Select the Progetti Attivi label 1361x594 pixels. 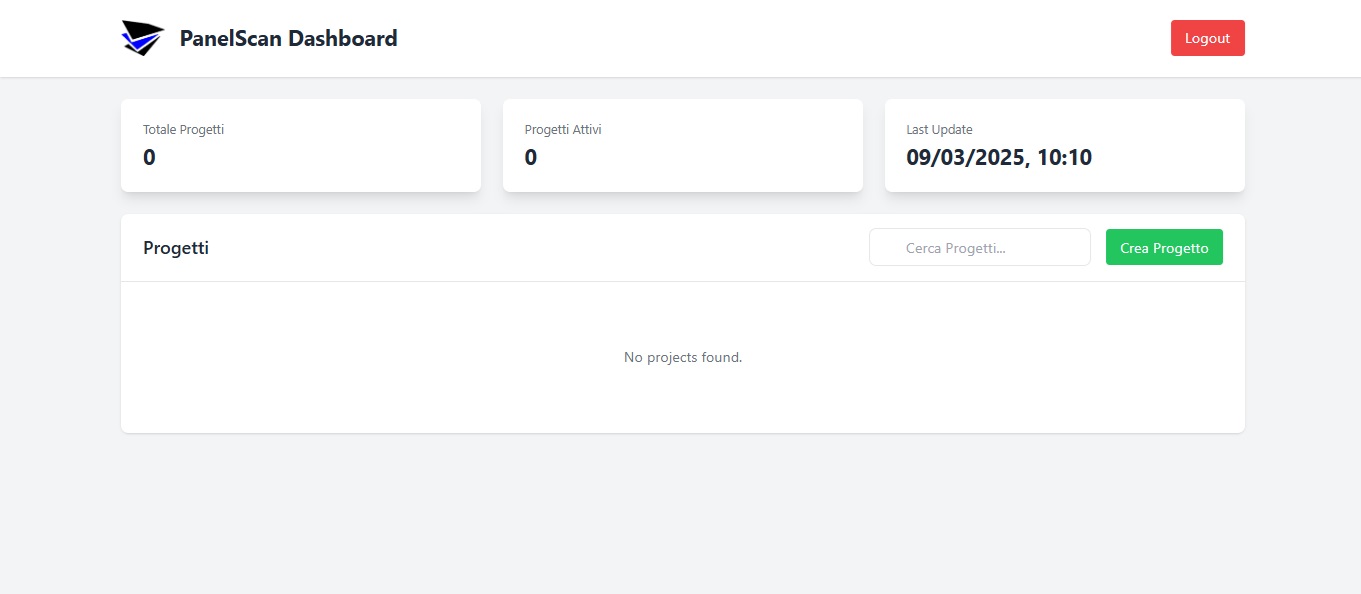coord(563,130)
